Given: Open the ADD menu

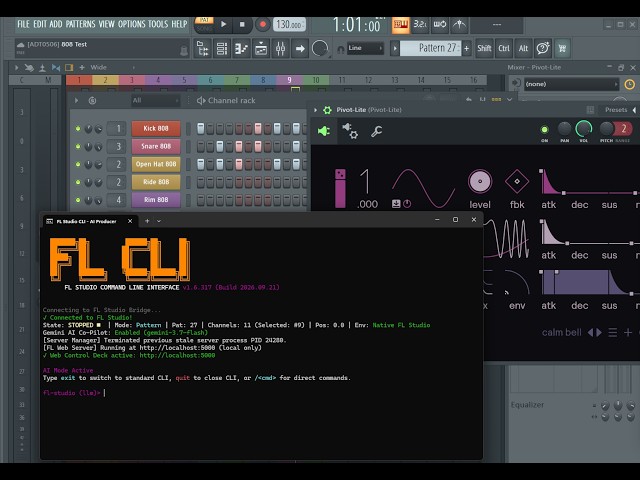Looking at the screenshot, I should [x=56, y=24].
